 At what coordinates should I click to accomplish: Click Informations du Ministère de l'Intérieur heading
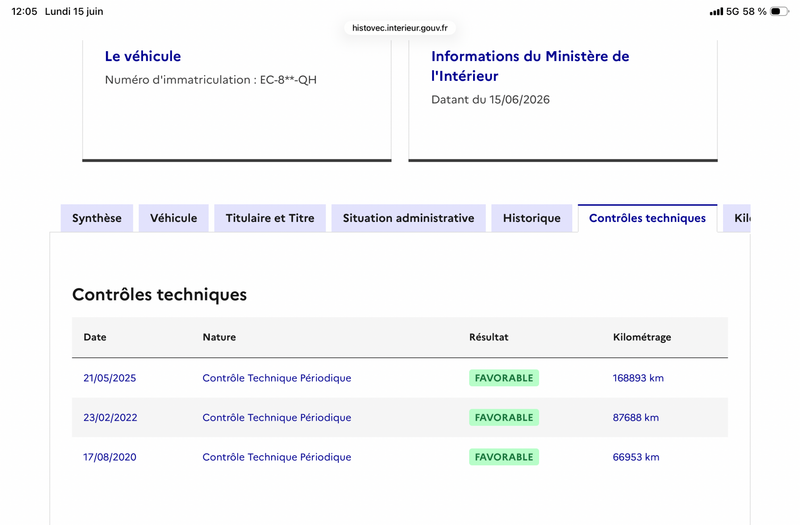click(x=530, y=66)
